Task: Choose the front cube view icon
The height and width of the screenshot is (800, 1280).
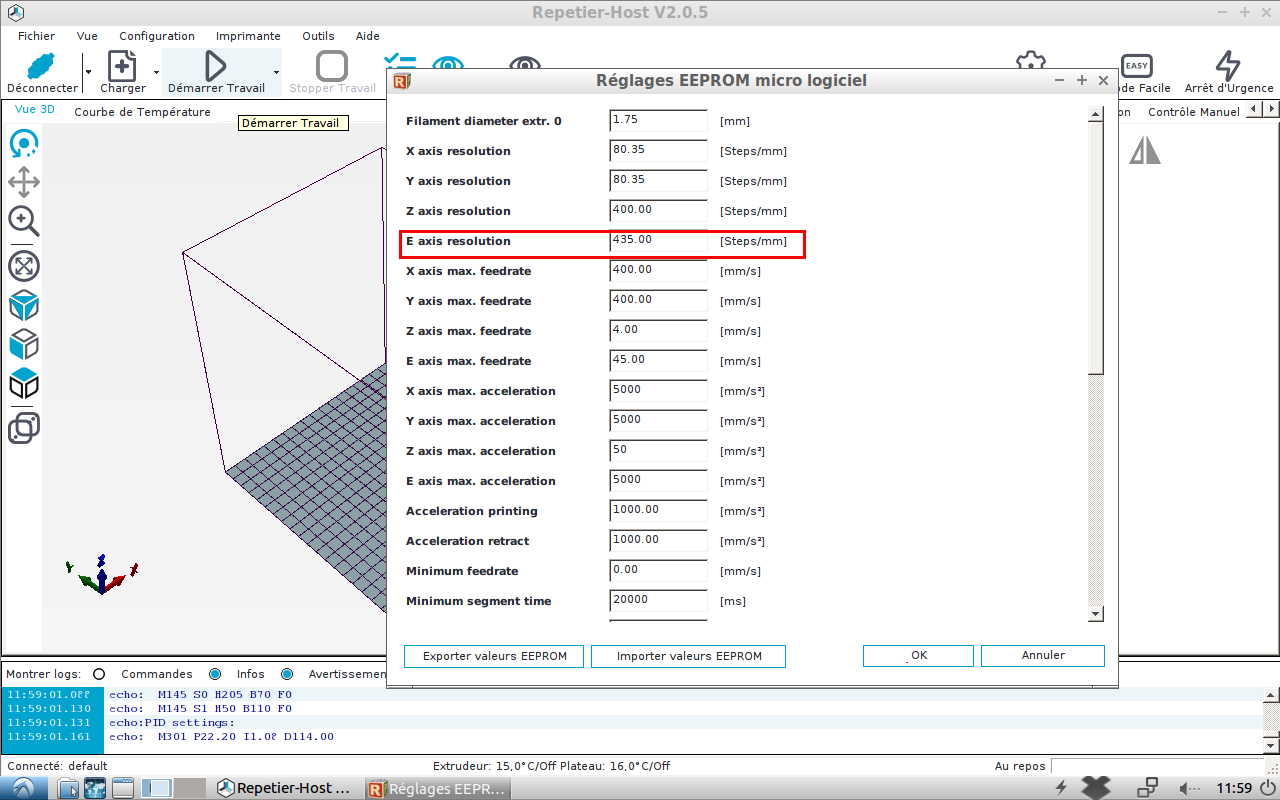Action: click(24, 344)
